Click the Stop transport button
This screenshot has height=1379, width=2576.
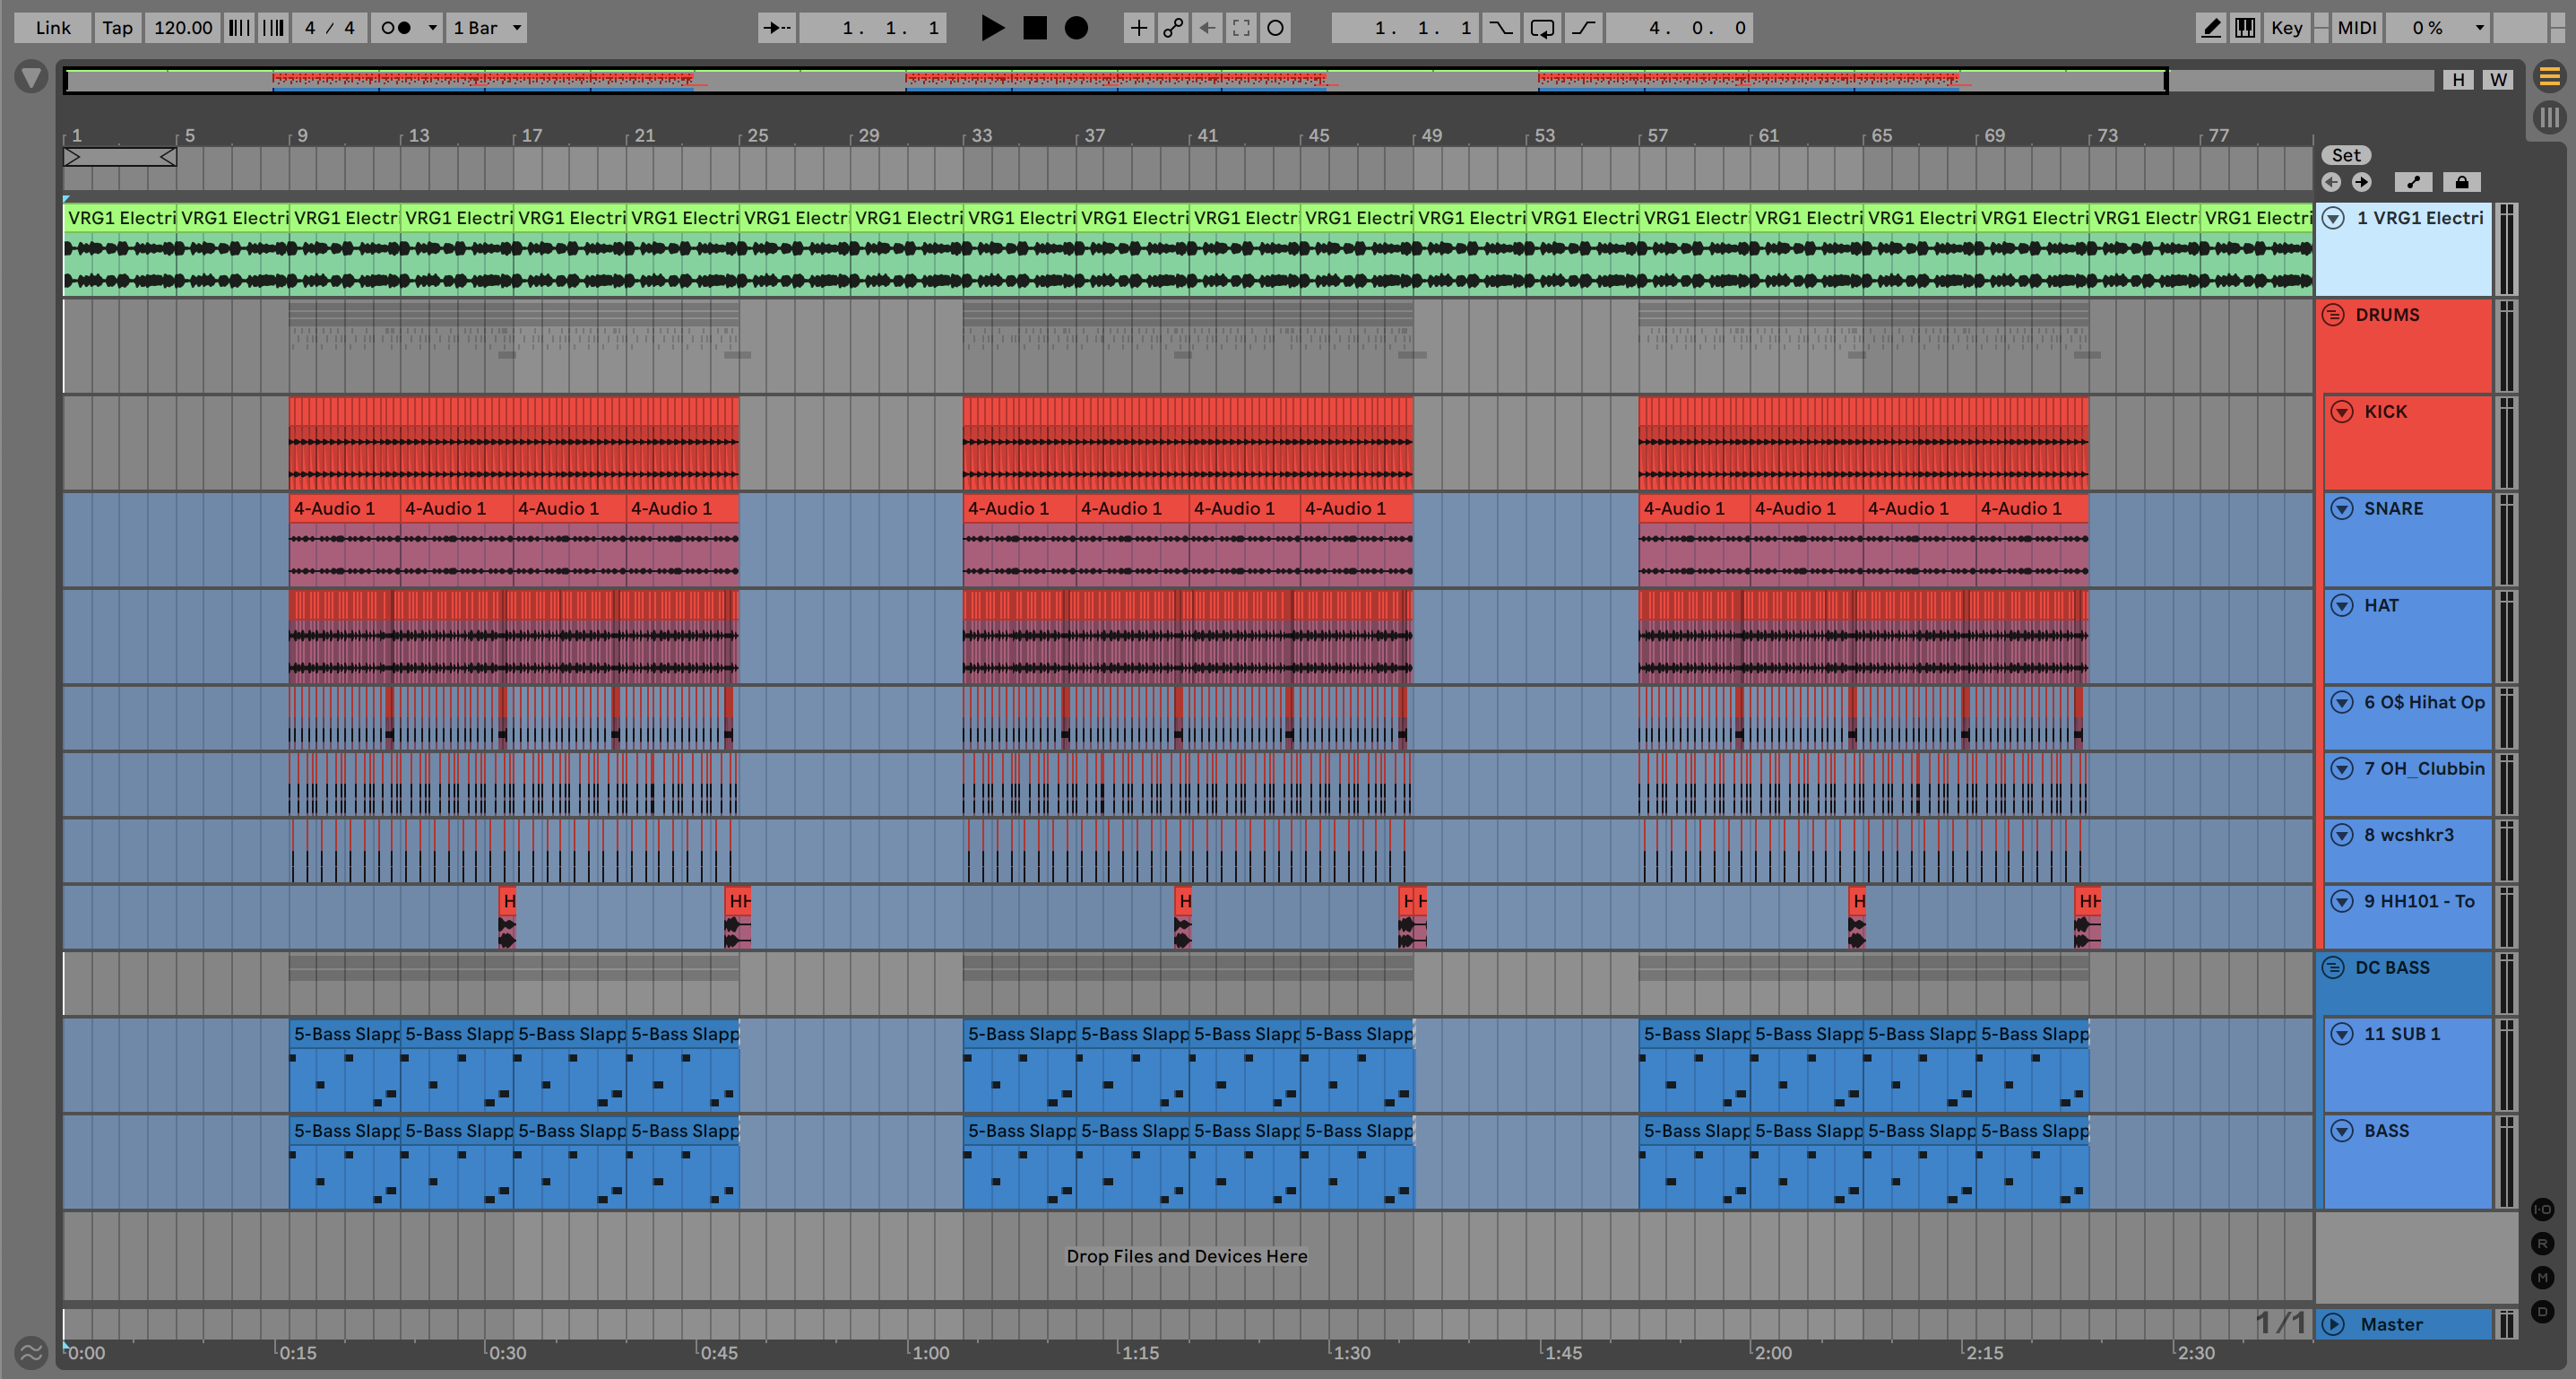1035,28
